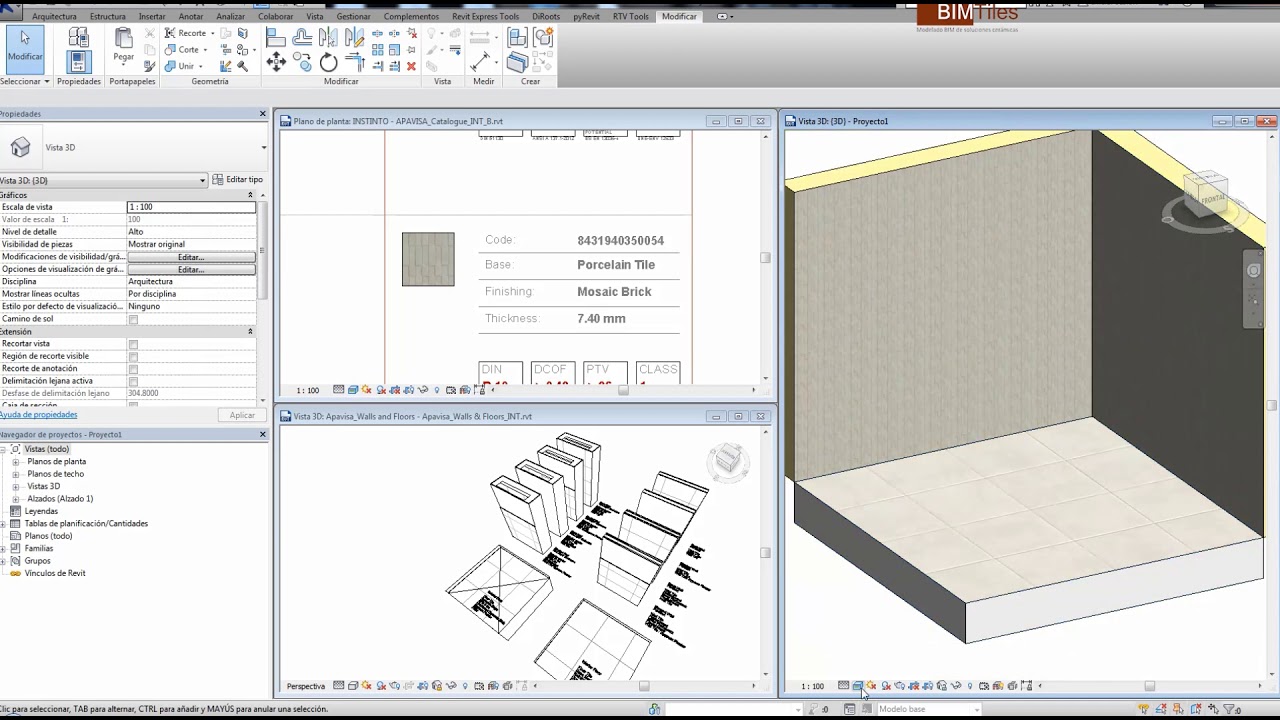Open the Anotar ribbon tab
Screen dimensions: 1280x720
point(190,17)
